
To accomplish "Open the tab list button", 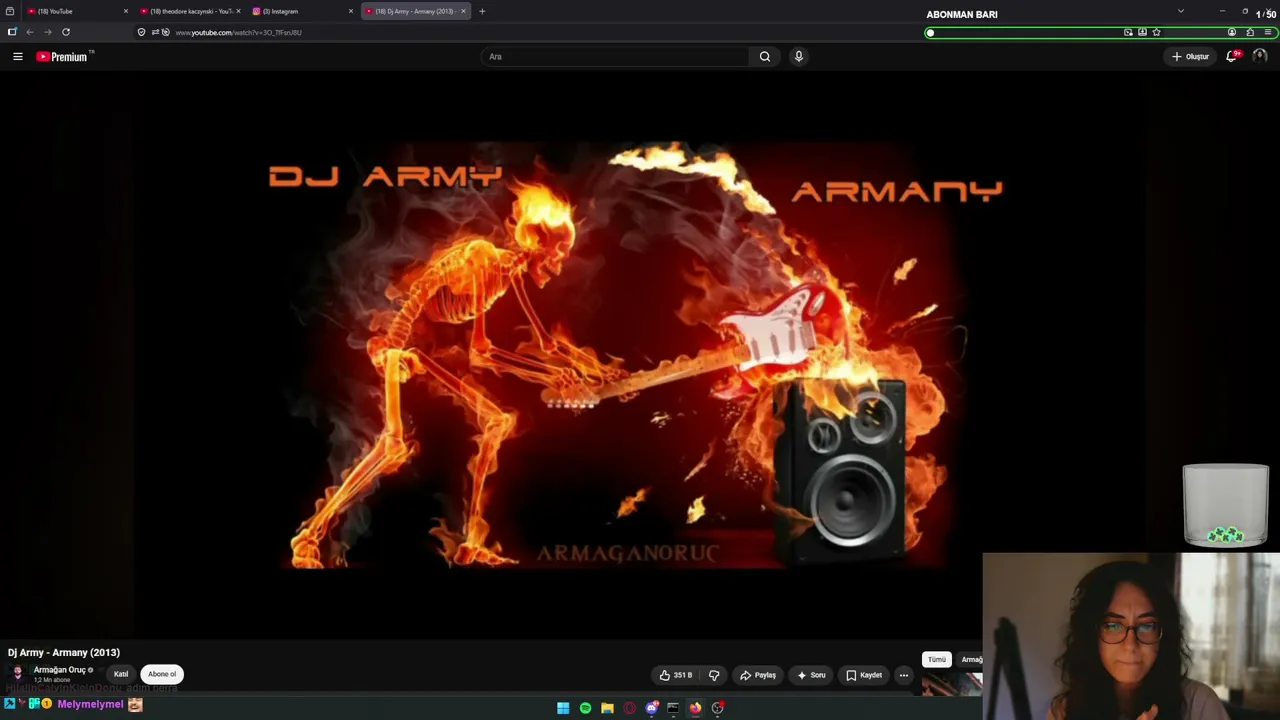I will (10, 11).
